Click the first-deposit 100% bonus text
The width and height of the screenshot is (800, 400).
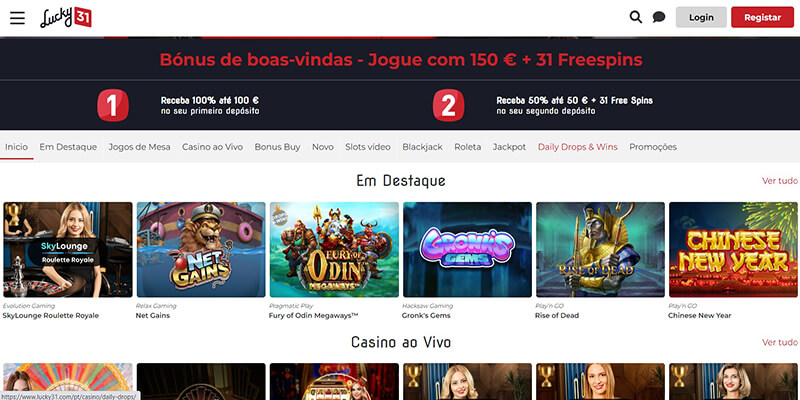210,106
